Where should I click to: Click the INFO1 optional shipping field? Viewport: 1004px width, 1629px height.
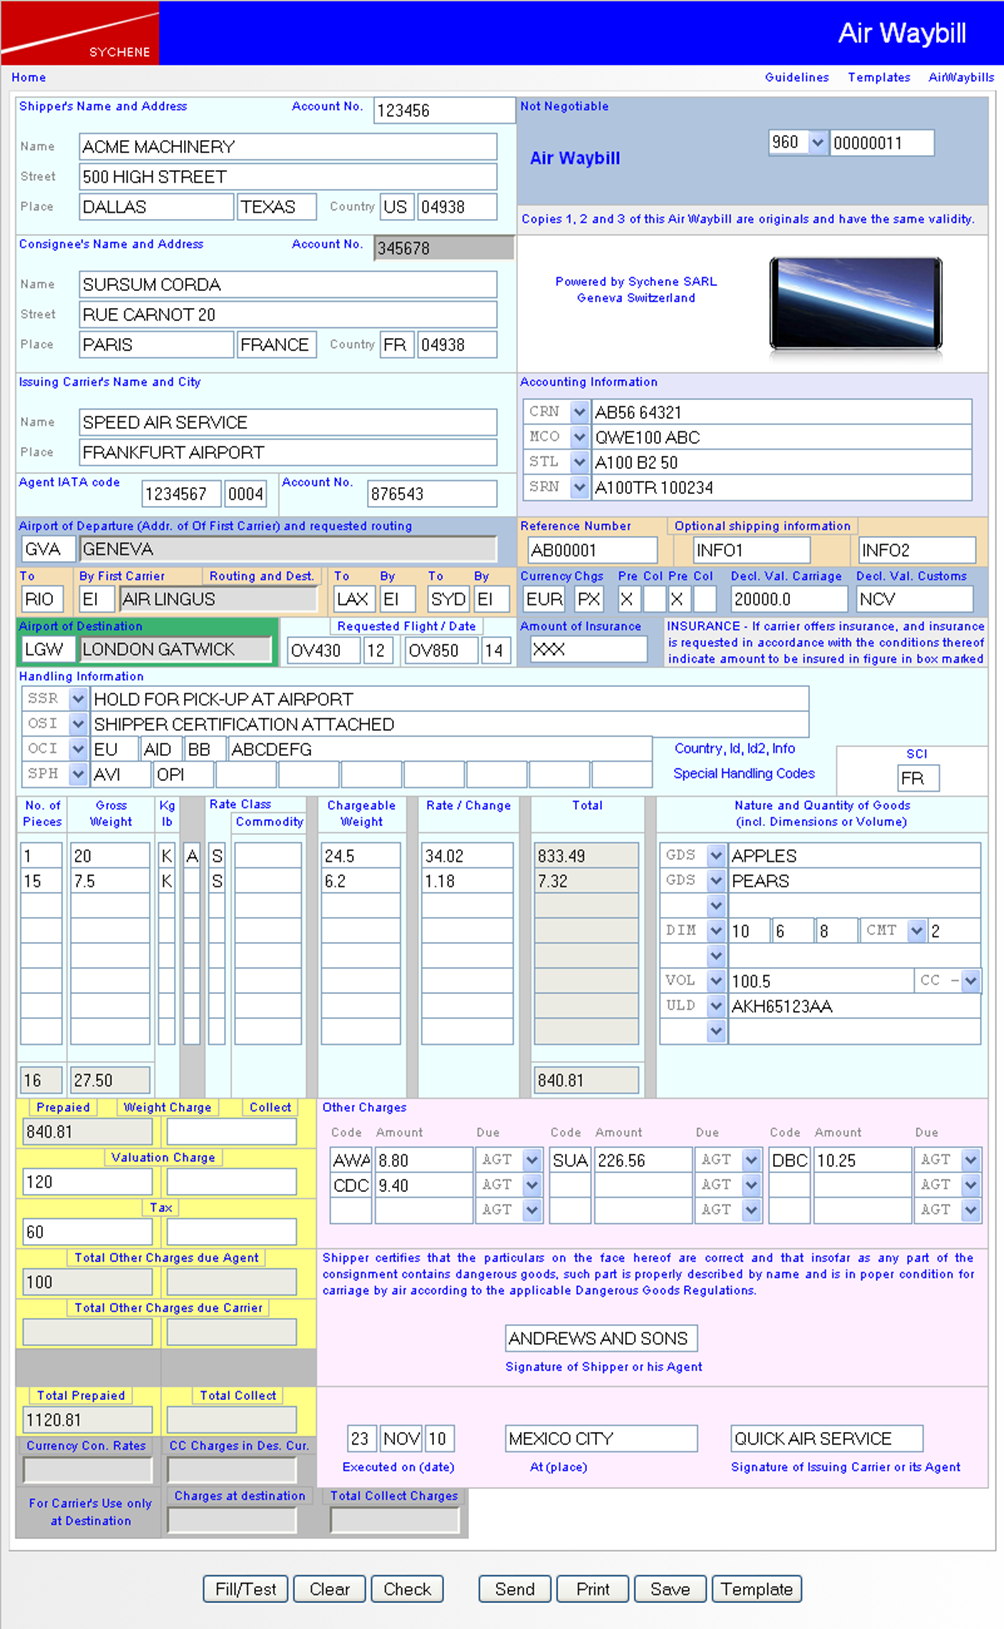pos(752,550)
